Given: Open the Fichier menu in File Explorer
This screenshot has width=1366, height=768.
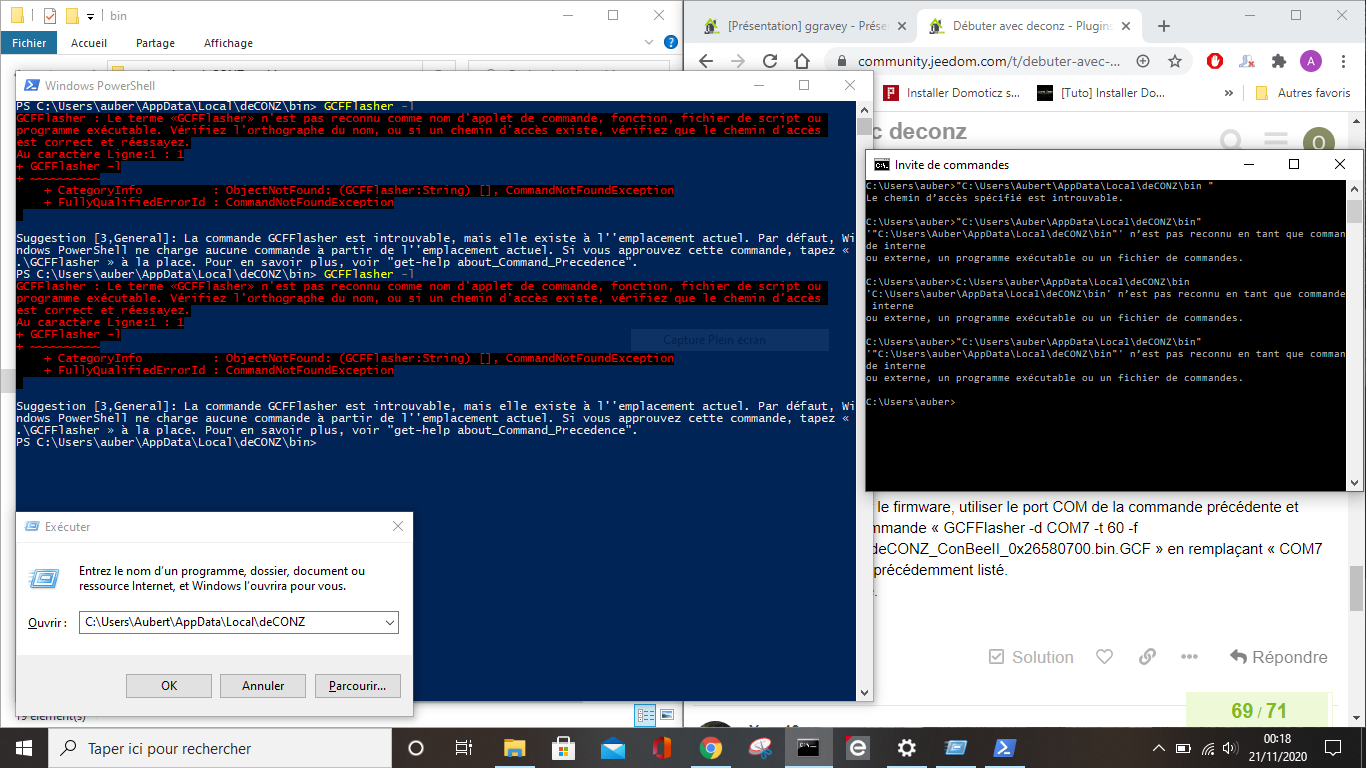Looking at the screenshot, I should [29, 43].
